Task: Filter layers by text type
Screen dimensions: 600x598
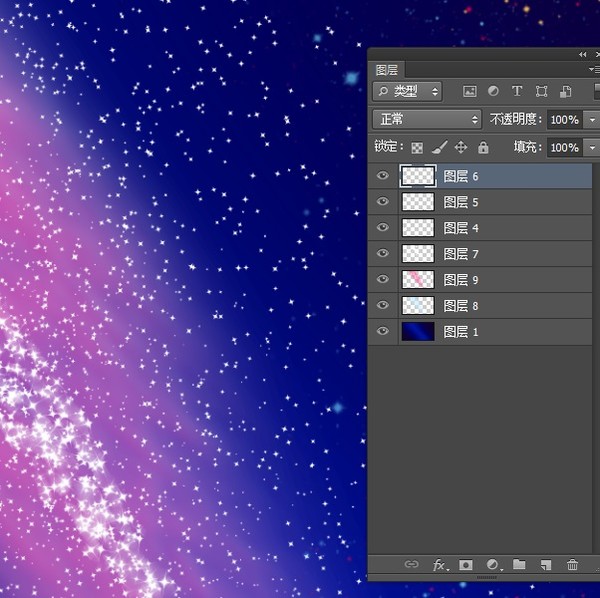Action: pos(517,91)
